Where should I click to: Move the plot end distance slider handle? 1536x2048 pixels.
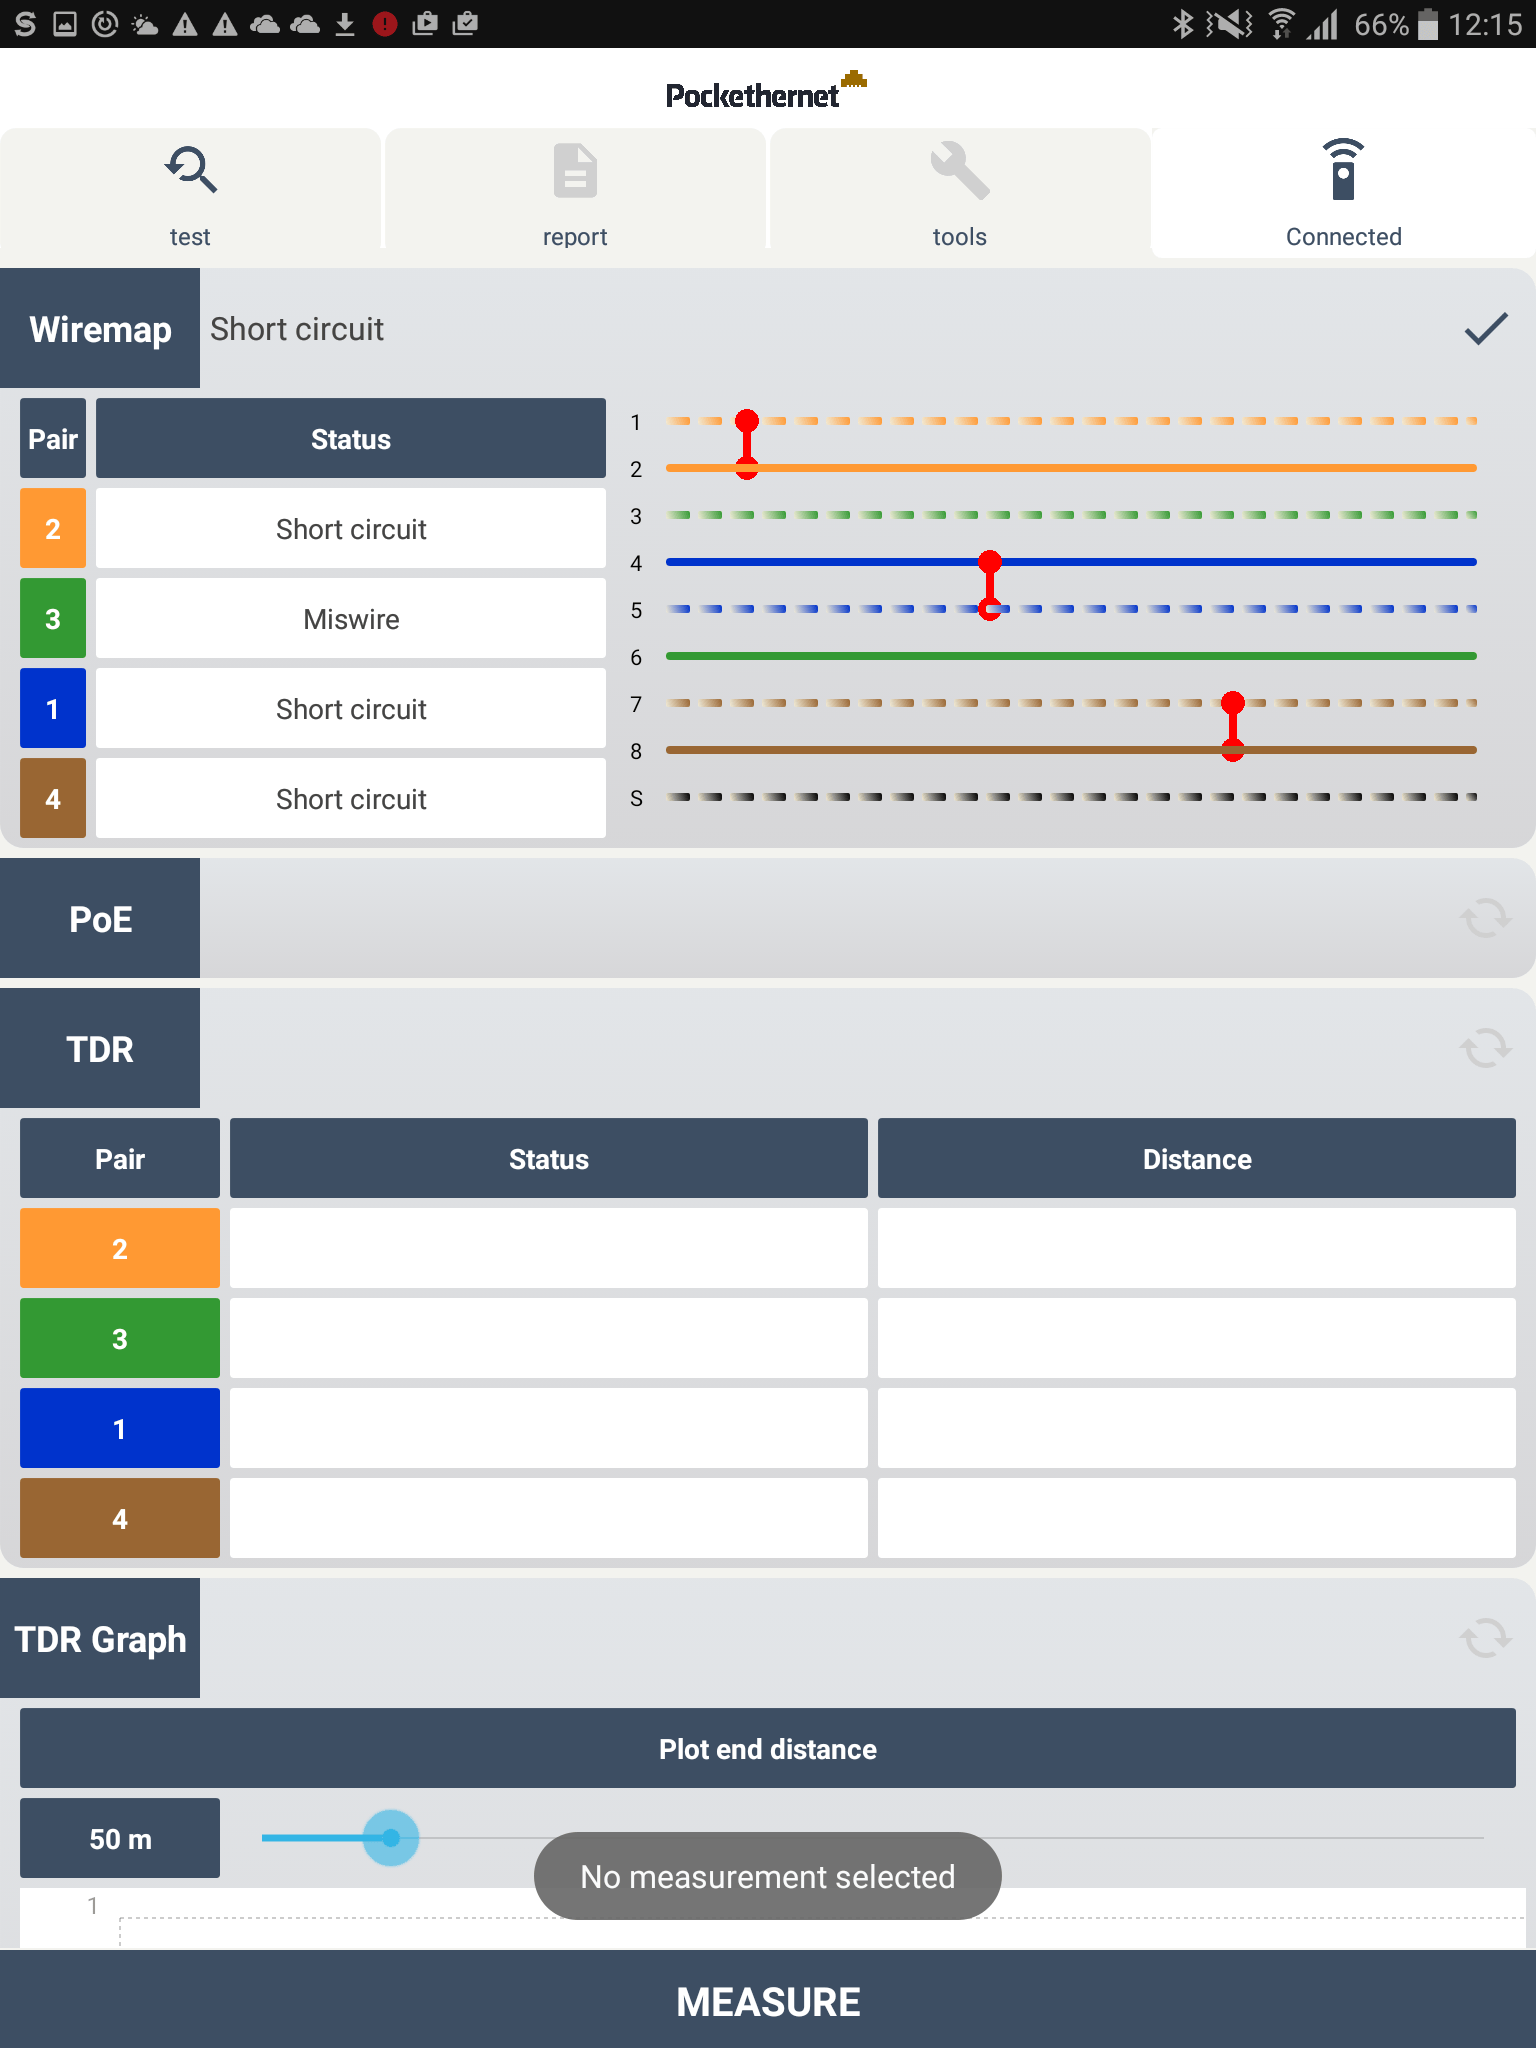pos(391,1838)
